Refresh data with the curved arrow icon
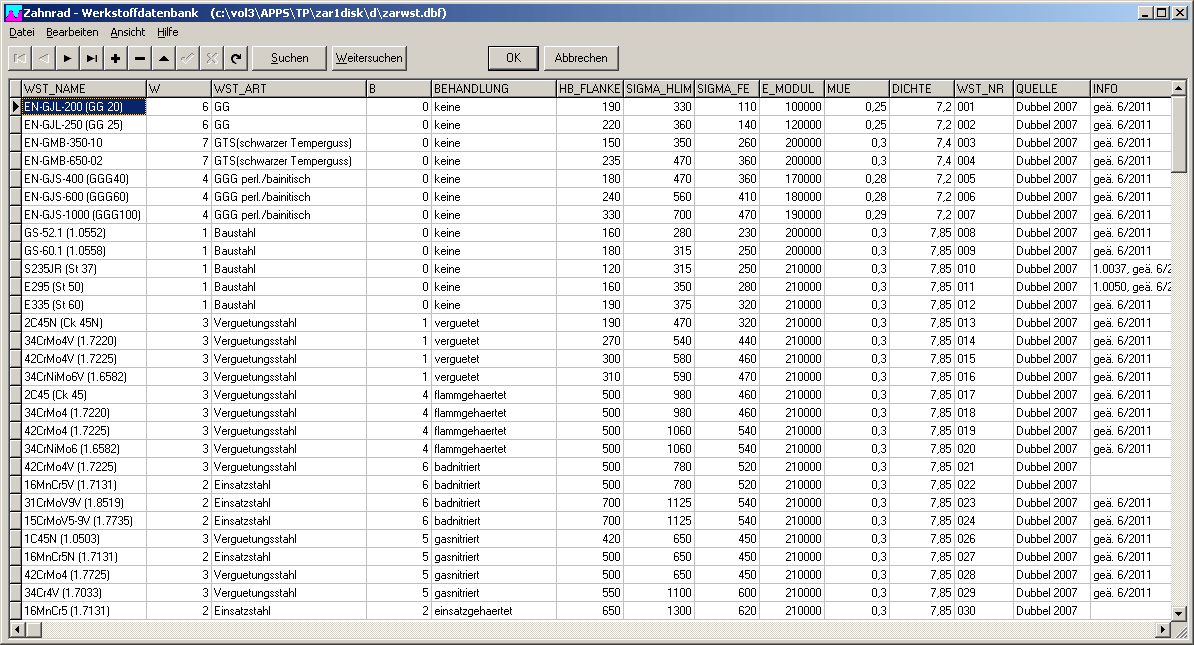1194x645 pixels. point(236,58)
